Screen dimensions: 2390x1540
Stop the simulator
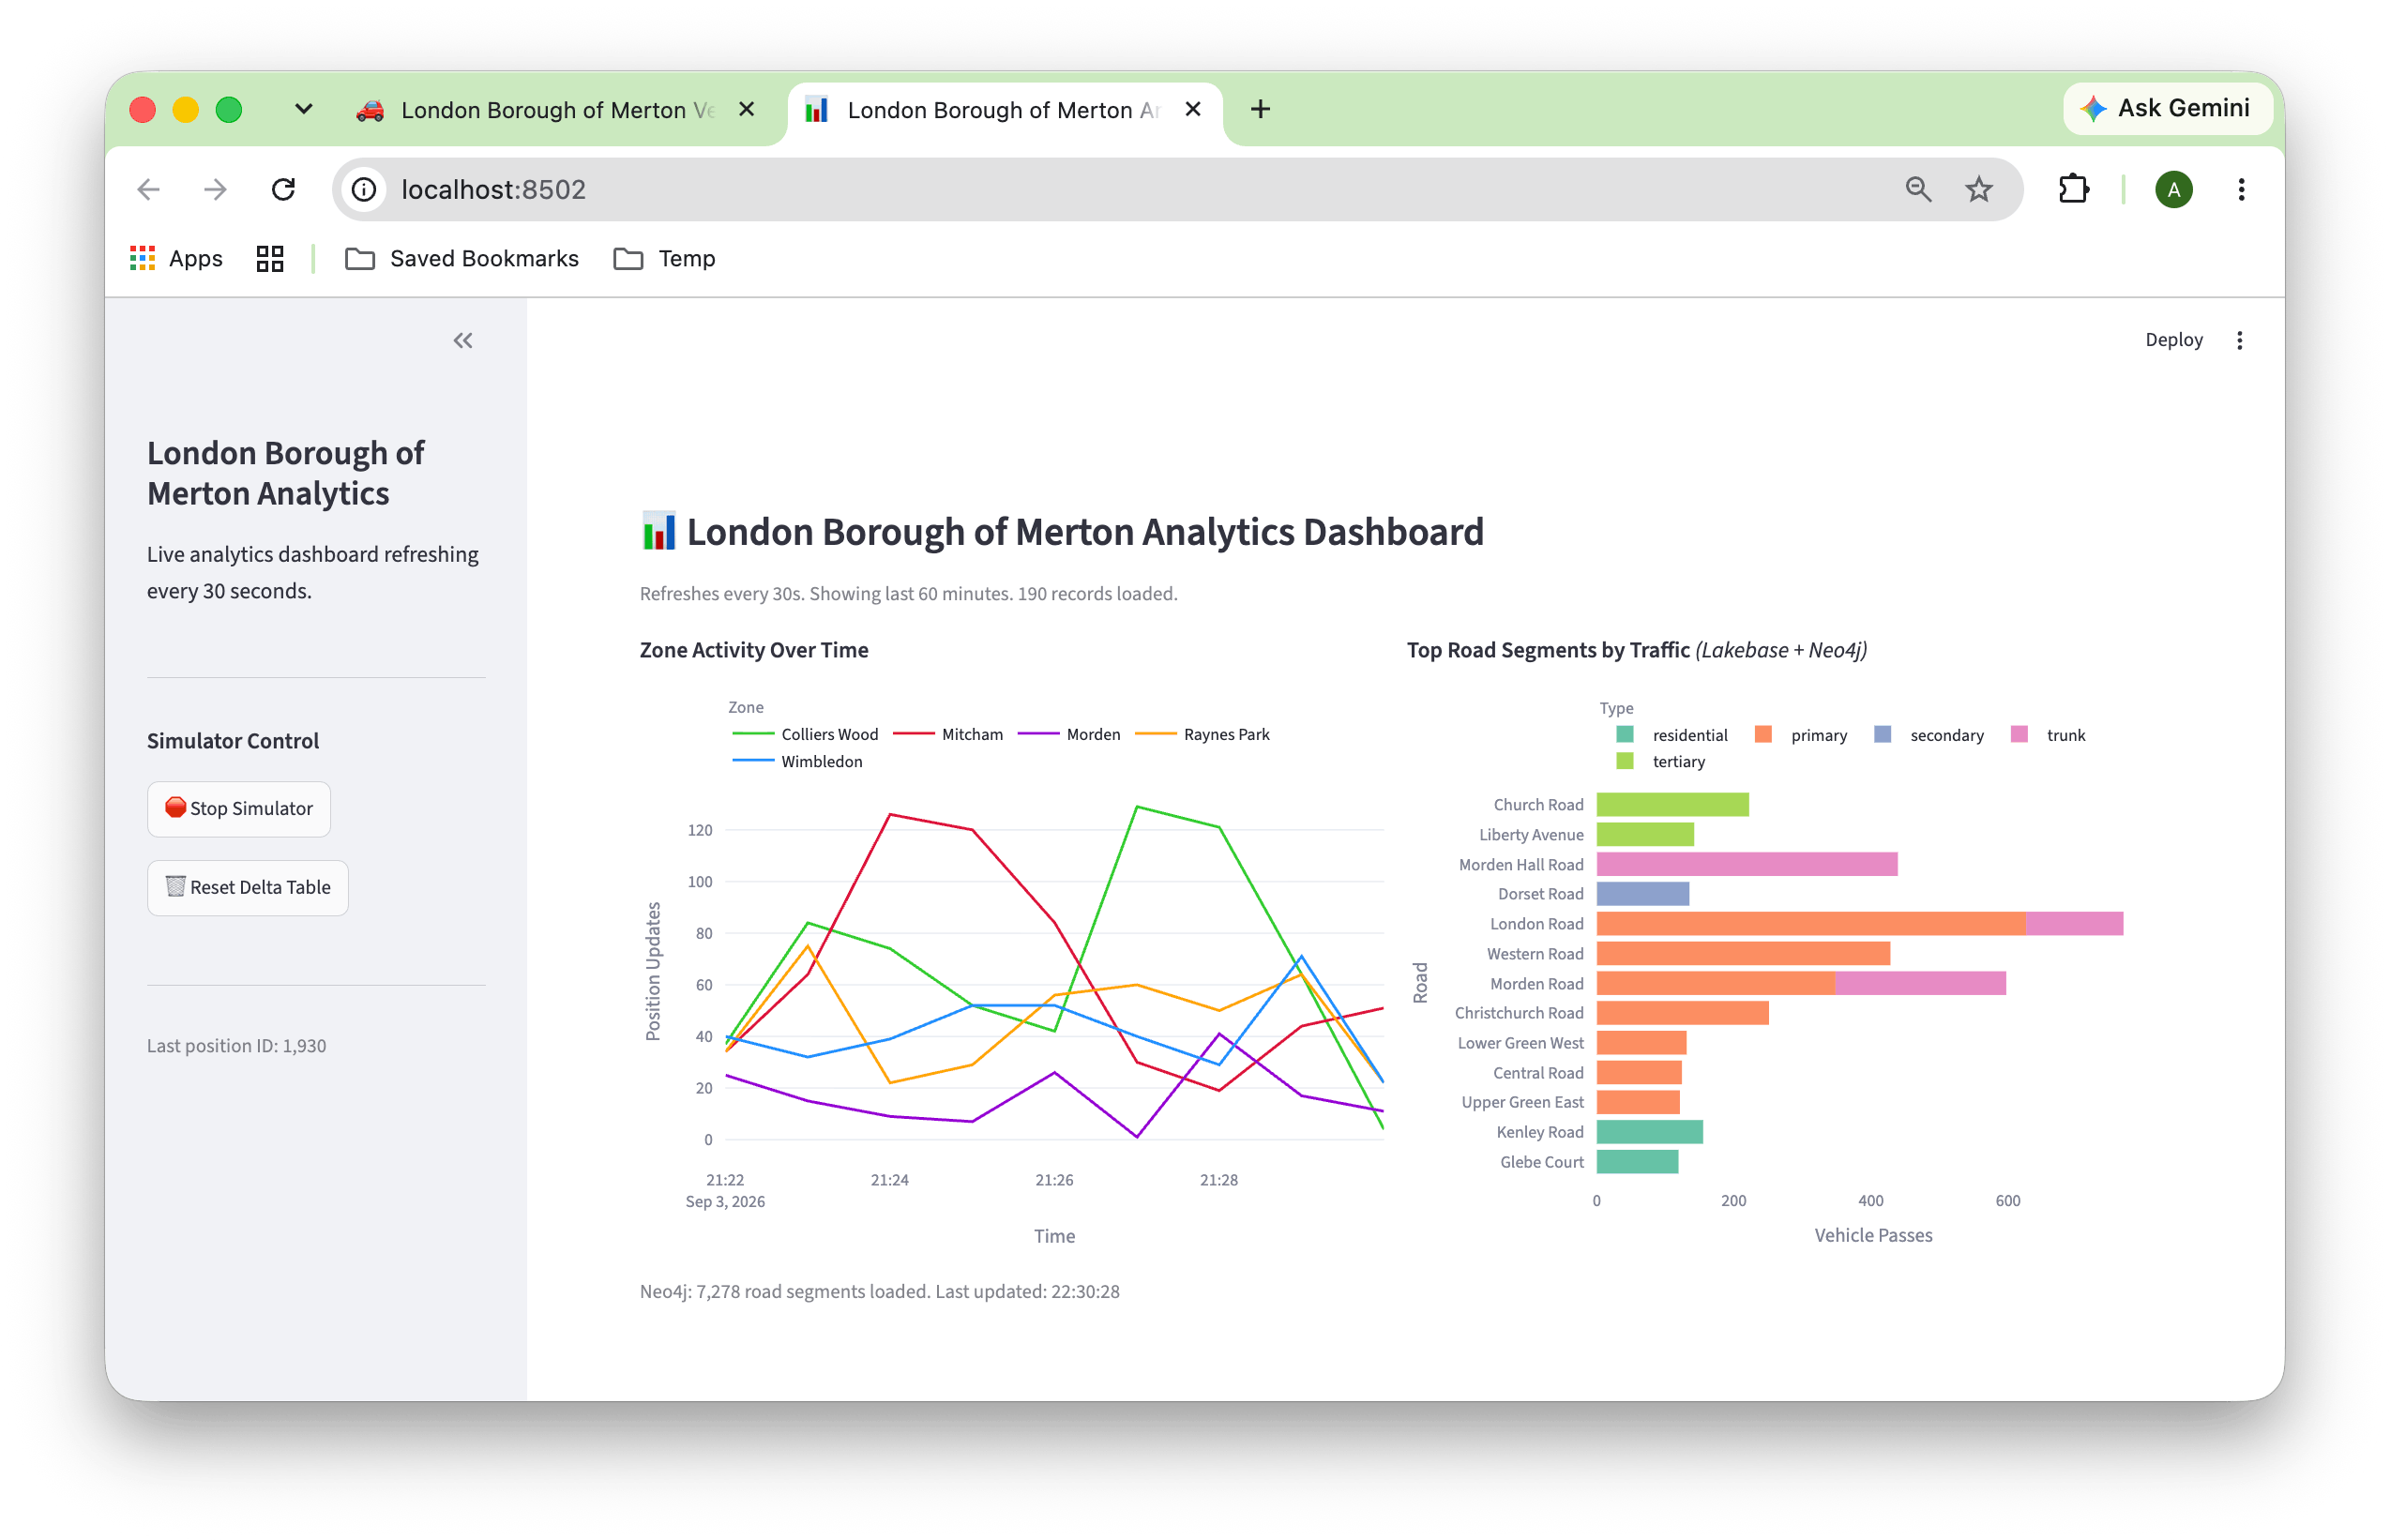click(239, 808)
